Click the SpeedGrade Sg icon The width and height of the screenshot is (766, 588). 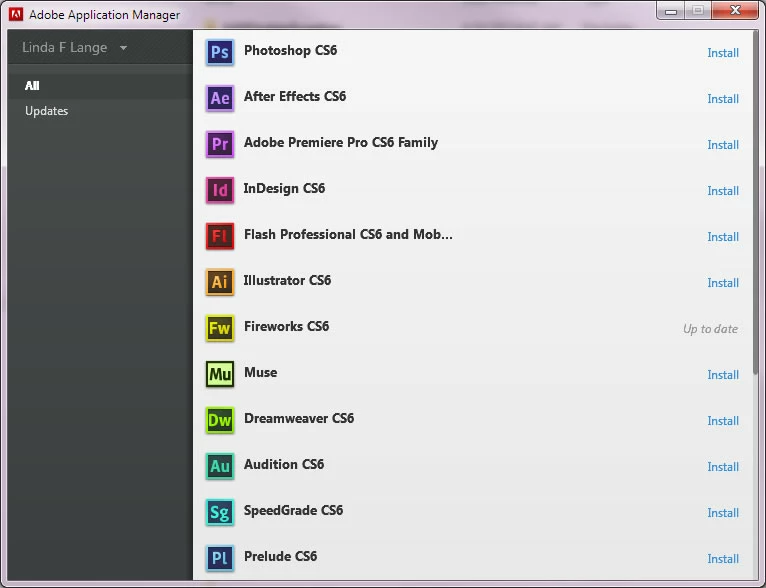click(x=220, y=512)
